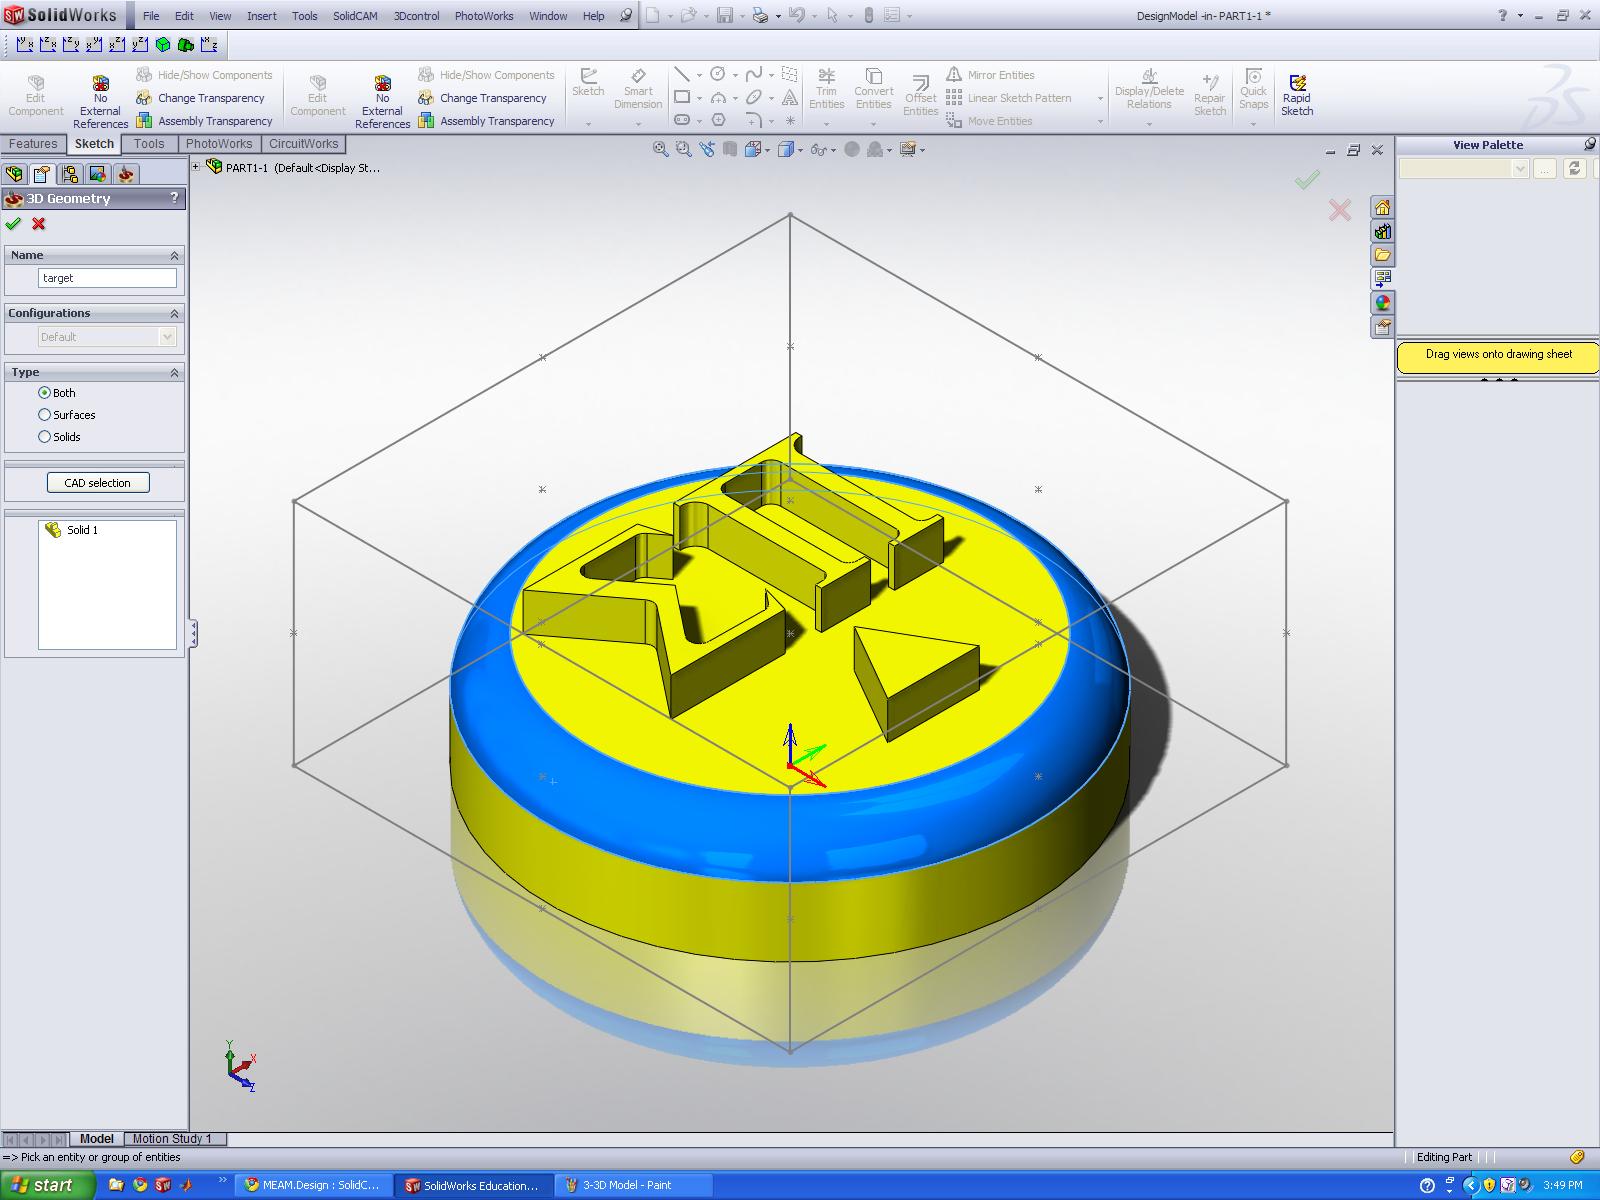The image size is (1600, 1200).
Task: Click the Text sketch tool icon
Action: click(790, 98)
